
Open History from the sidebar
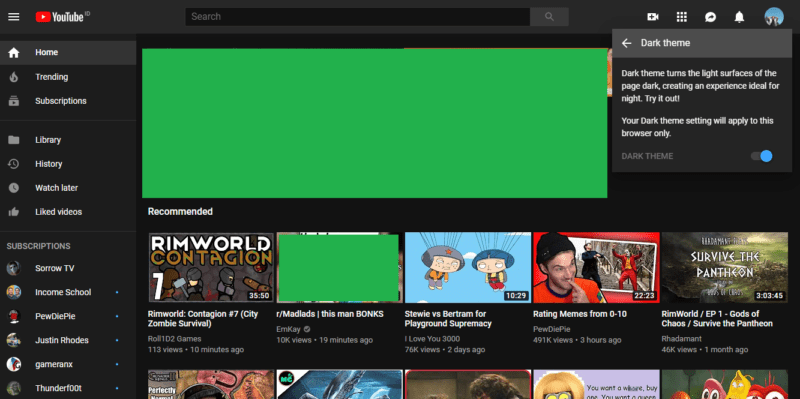coord(68,164)
